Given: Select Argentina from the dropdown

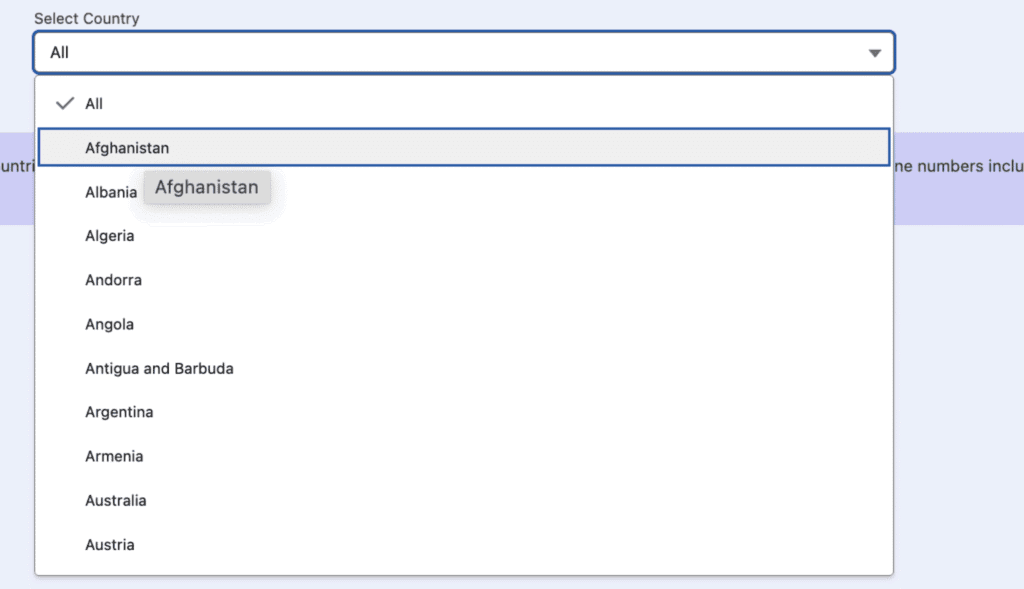Looking at the screenshot, I should [x=119, y=412].
